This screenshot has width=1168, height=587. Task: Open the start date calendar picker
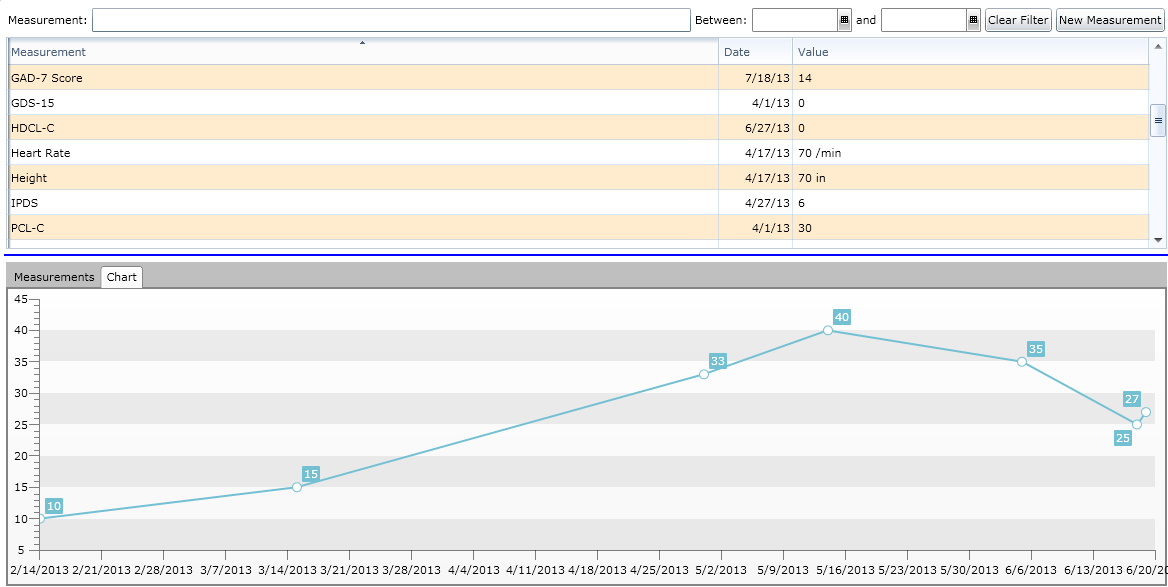pos(844,20)
